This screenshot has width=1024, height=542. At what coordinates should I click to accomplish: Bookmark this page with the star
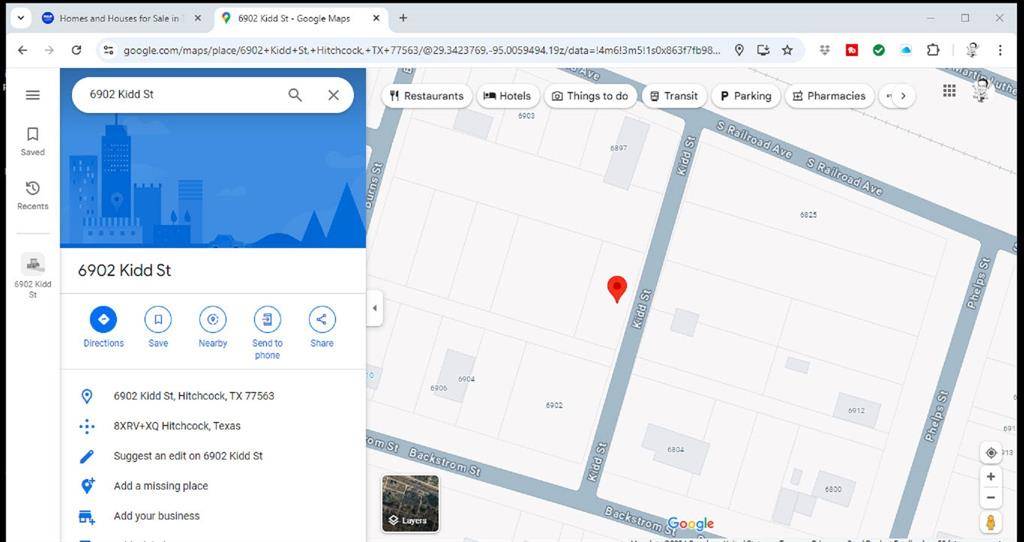coord(788,50)
